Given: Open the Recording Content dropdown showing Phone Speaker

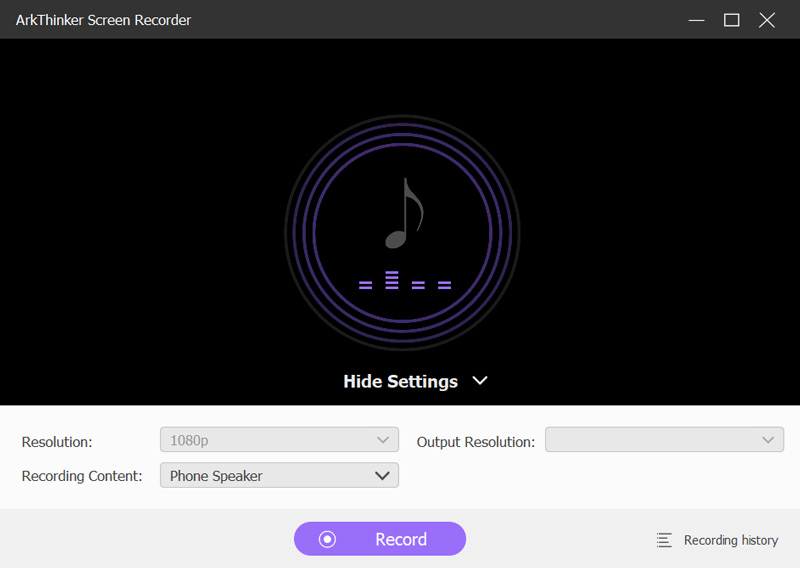Looking at the screenshot, I should 279,475.
